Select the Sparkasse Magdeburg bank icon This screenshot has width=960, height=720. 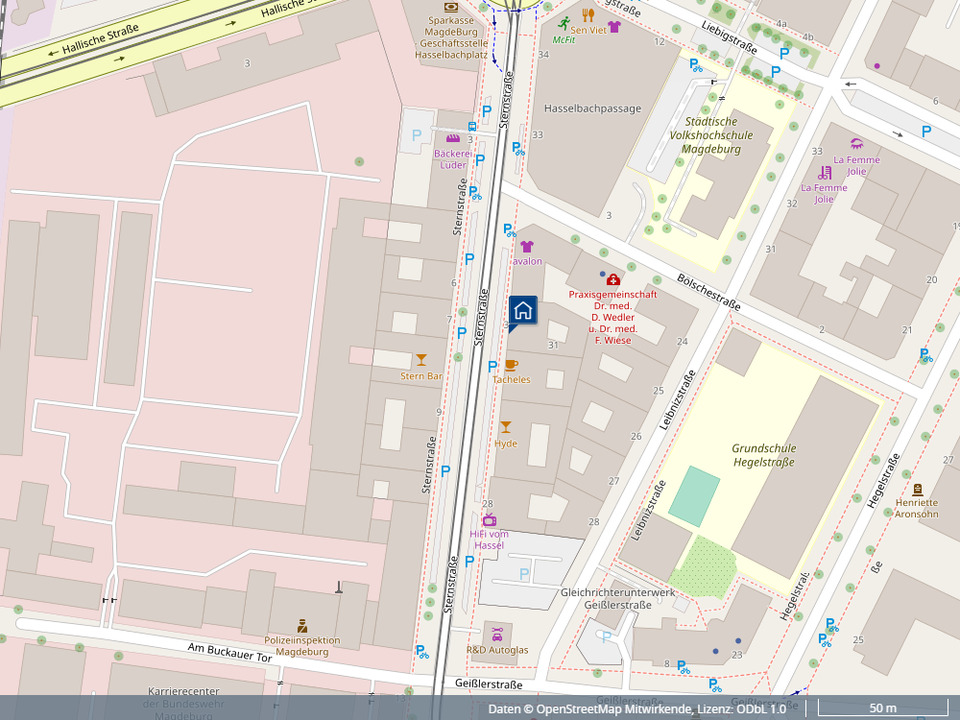click(x=451, y=7)
